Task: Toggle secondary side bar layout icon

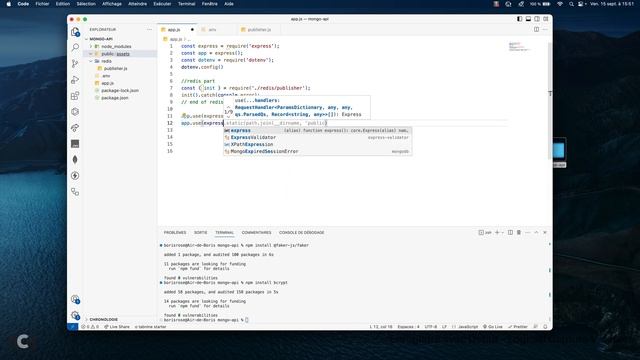Action: coord(537,19)
